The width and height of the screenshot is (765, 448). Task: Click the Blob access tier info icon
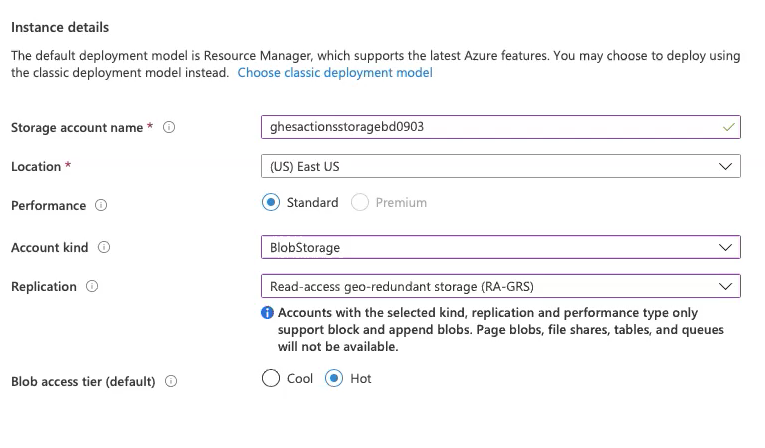tap(170, 382)
